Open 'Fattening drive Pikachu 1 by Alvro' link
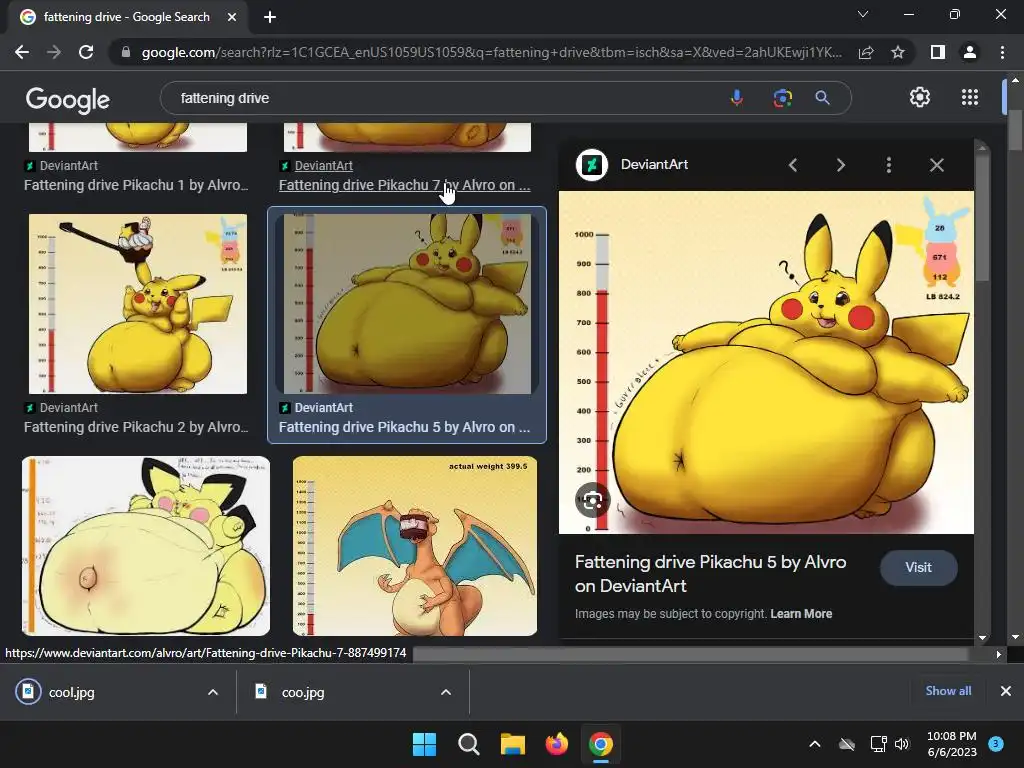The width and height of the screenshot is (1024, 768). pos(136,185)
